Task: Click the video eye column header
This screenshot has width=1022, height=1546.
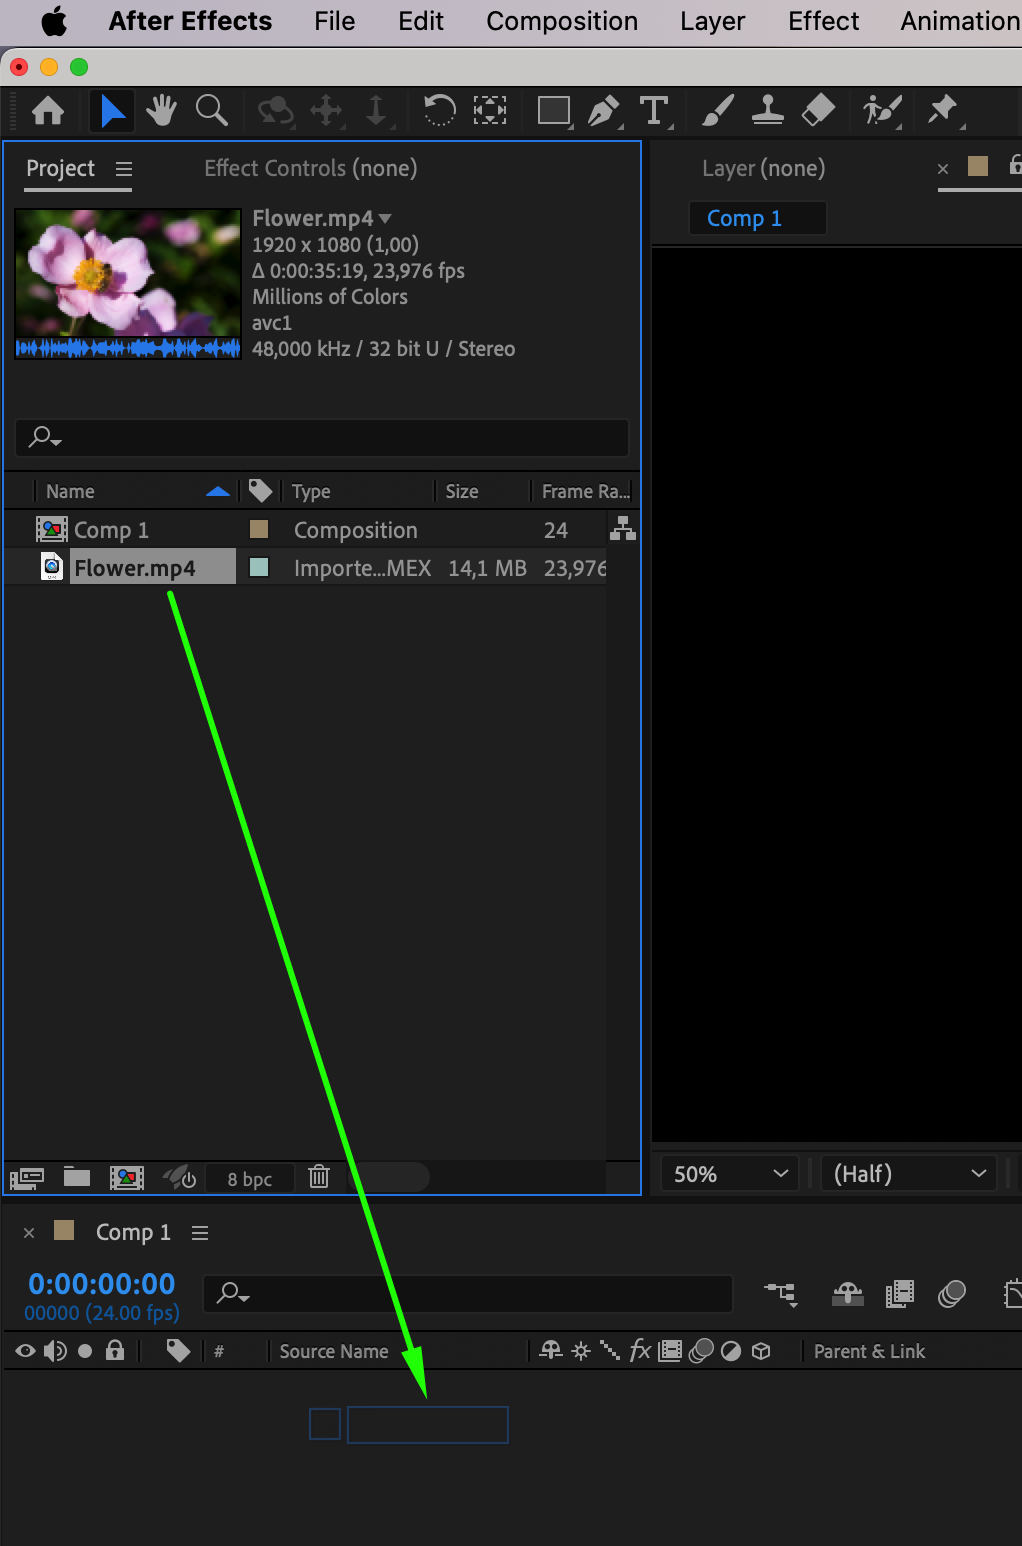Action: point(26,1351)
